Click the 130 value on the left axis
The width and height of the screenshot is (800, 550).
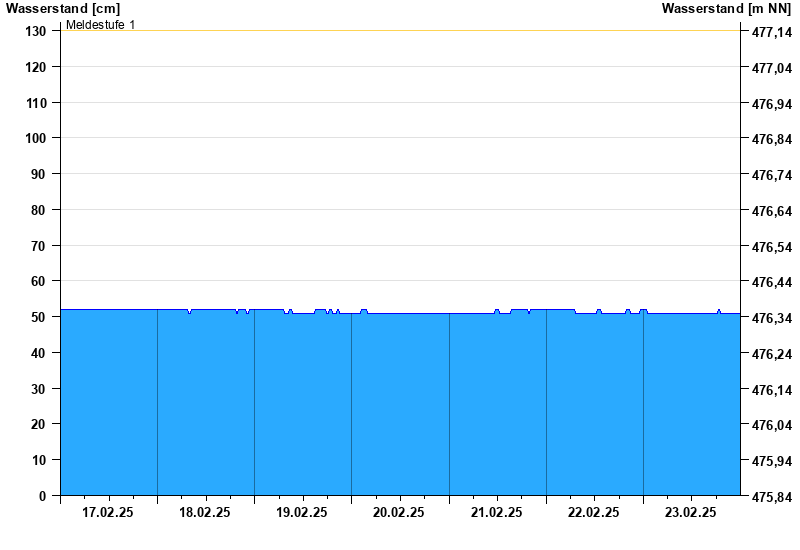click(35, 31)
